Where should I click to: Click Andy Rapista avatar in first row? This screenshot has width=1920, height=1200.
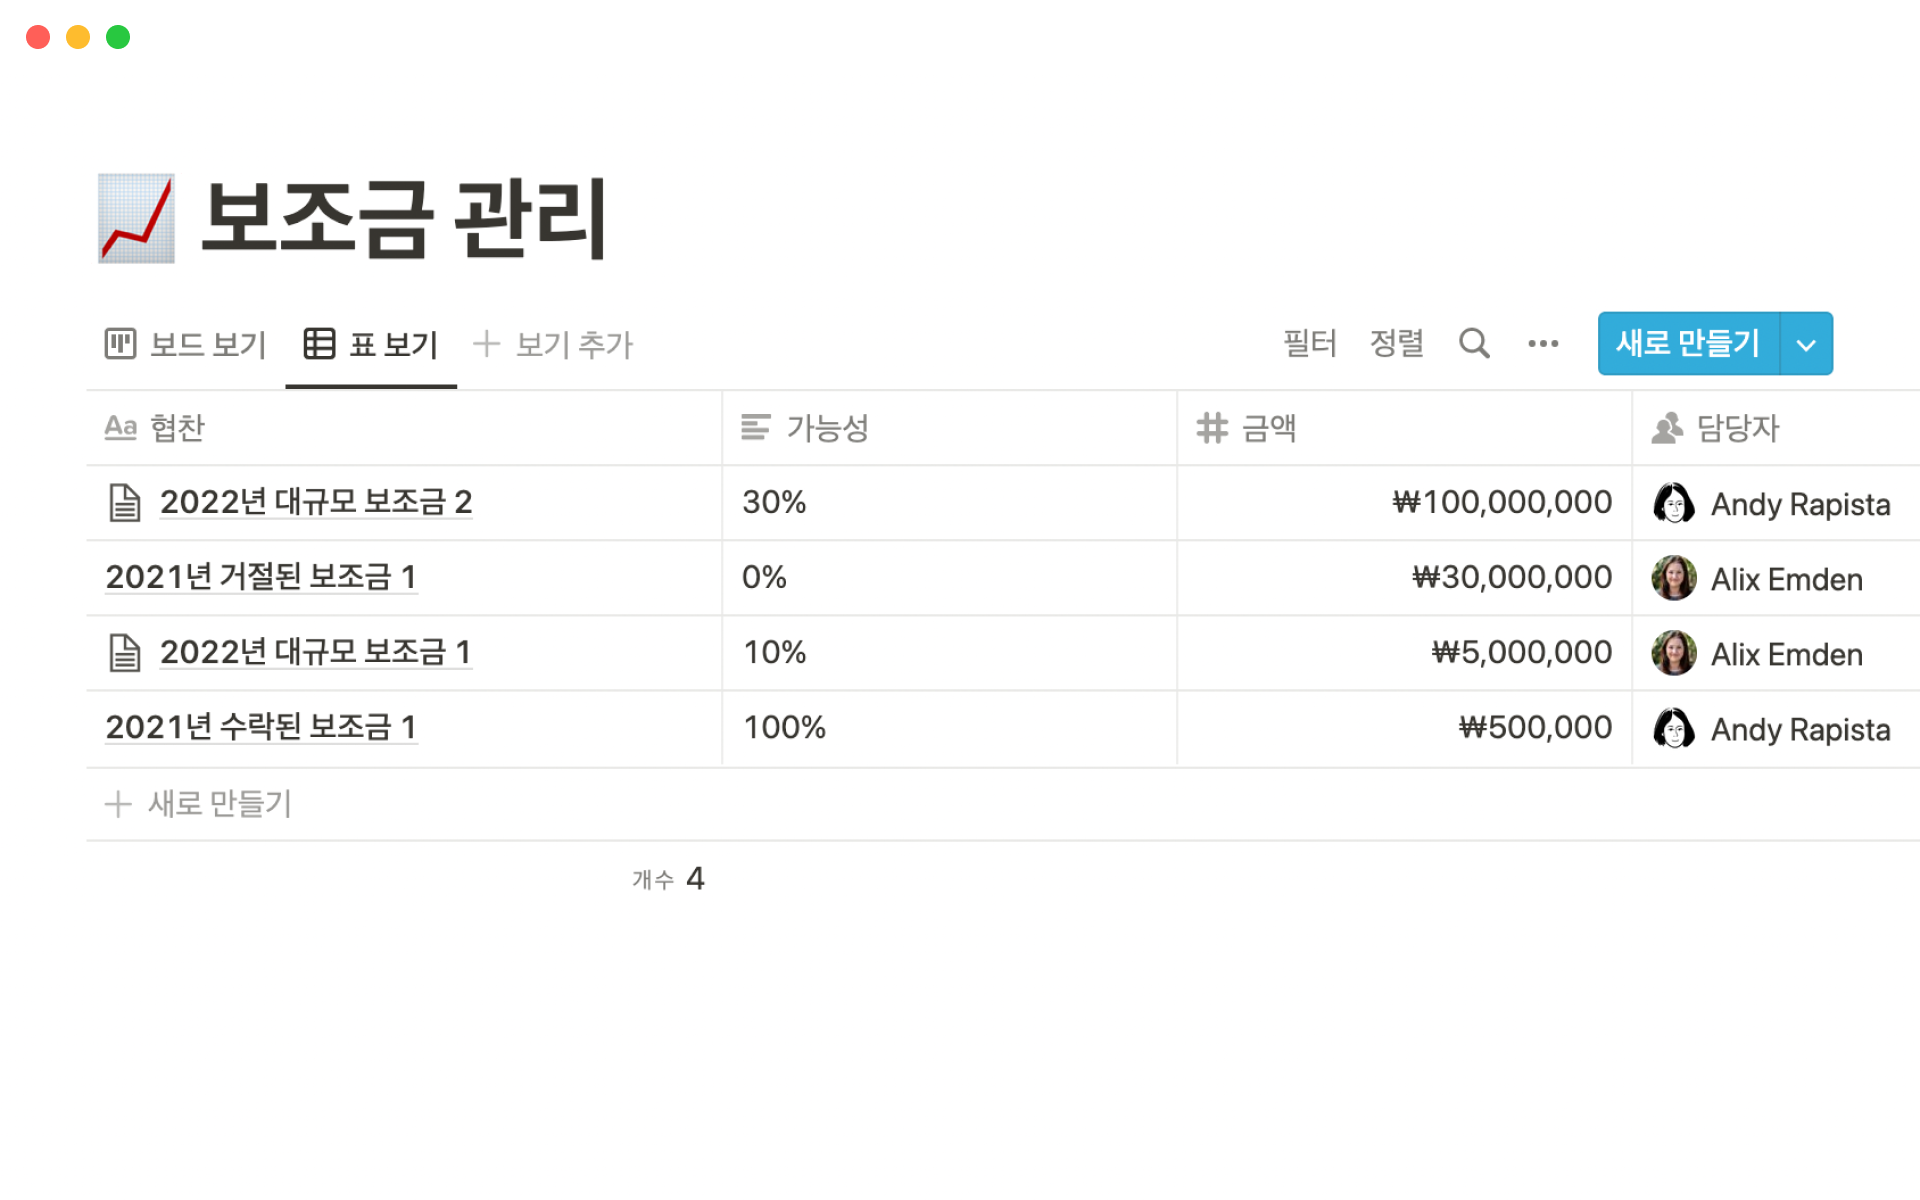1673,503
